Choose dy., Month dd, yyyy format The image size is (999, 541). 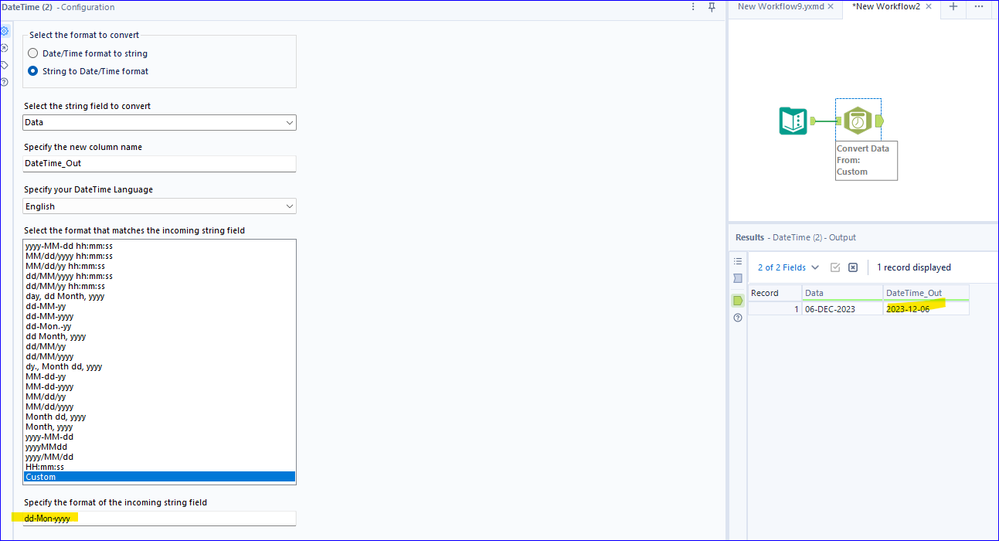click(x=159, y=366)
